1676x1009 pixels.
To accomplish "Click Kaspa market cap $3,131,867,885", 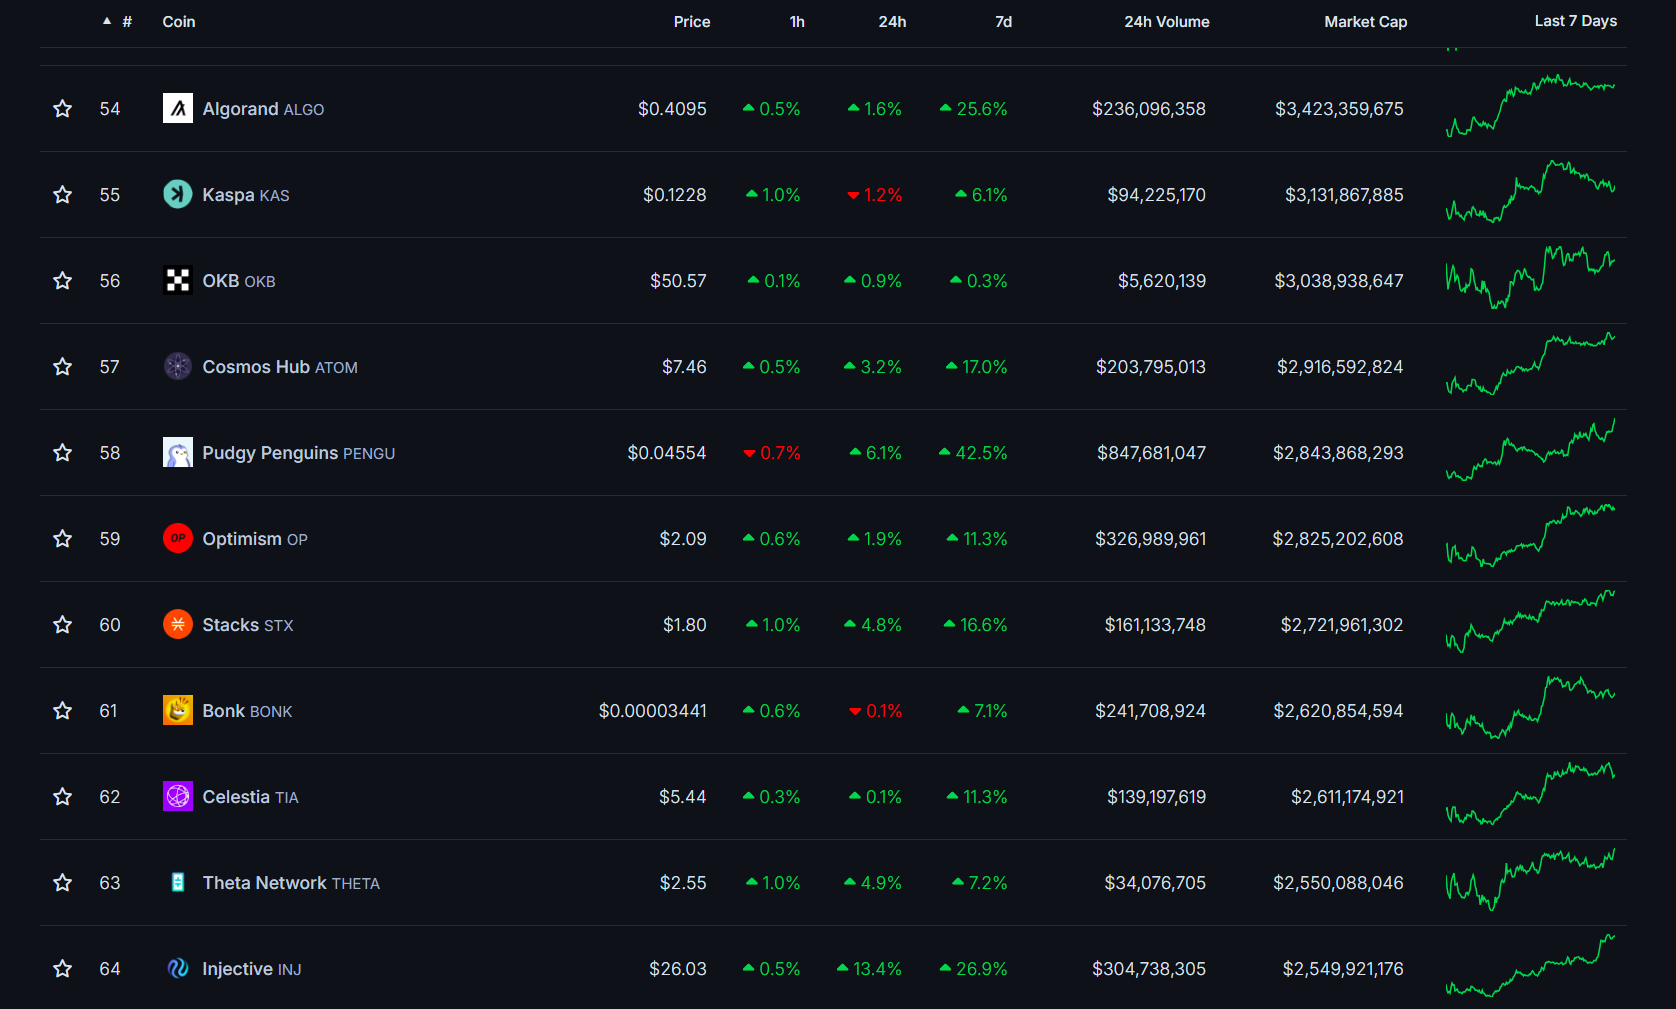I will [1344, 195].
